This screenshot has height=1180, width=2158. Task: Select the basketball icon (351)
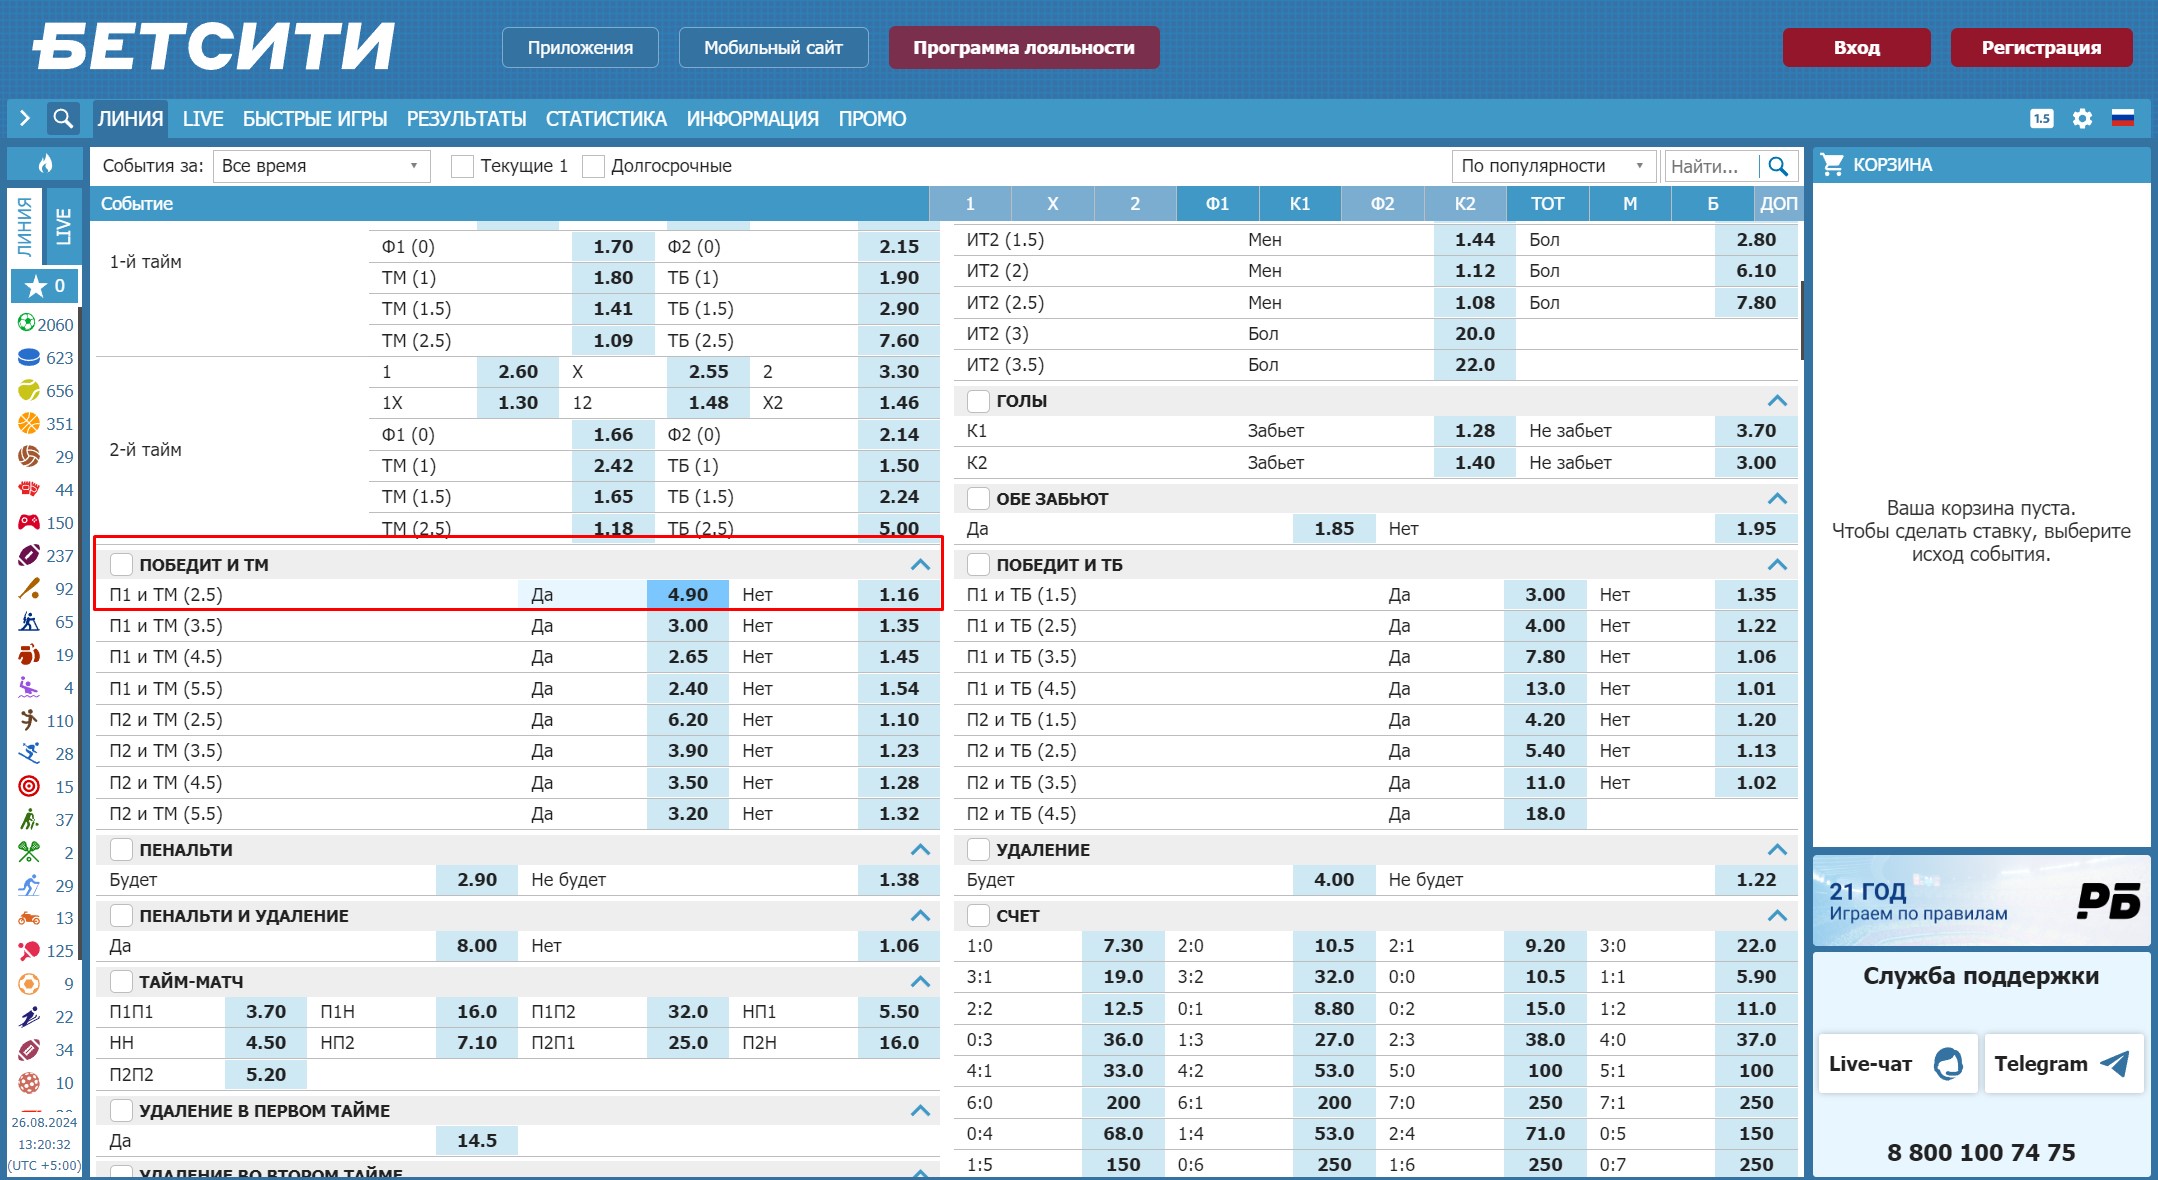pyautogui.click(x=29, y=423)
